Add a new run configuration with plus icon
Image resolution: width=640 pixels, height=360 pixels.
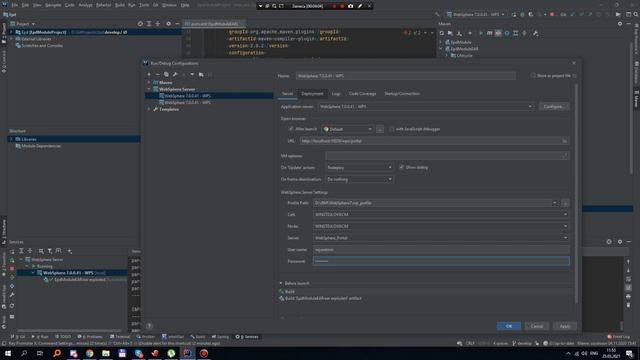pyautogui.click(x=149, y=74)
